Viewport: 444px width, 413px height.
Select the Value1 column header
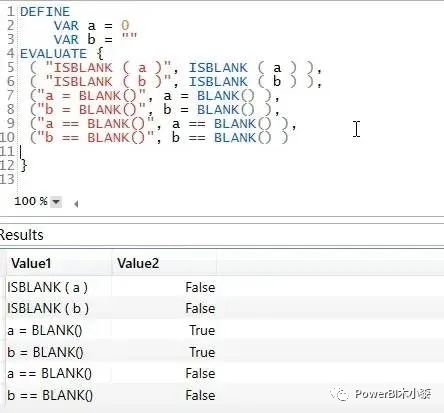[31, 264]
